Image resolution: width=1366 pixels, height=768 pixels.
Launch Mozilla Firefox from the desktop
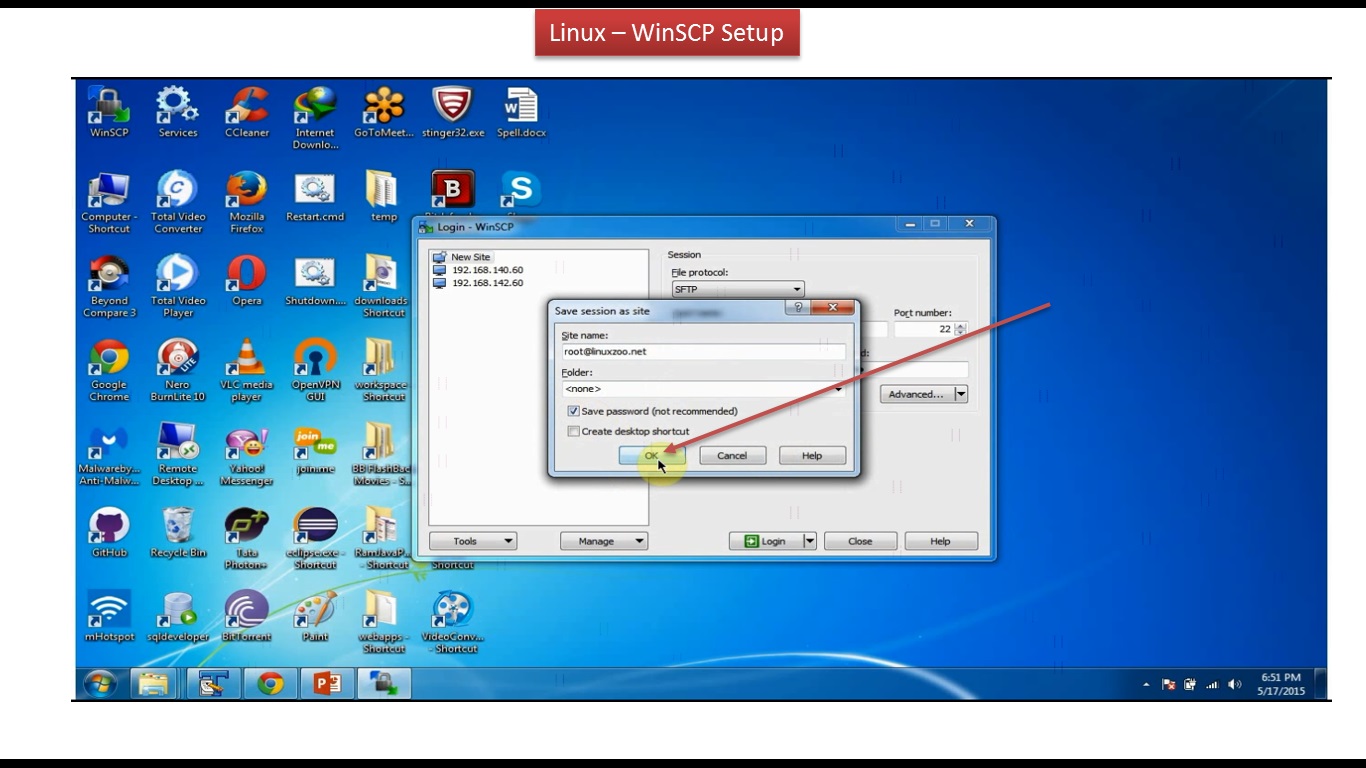tap(247, 202)
